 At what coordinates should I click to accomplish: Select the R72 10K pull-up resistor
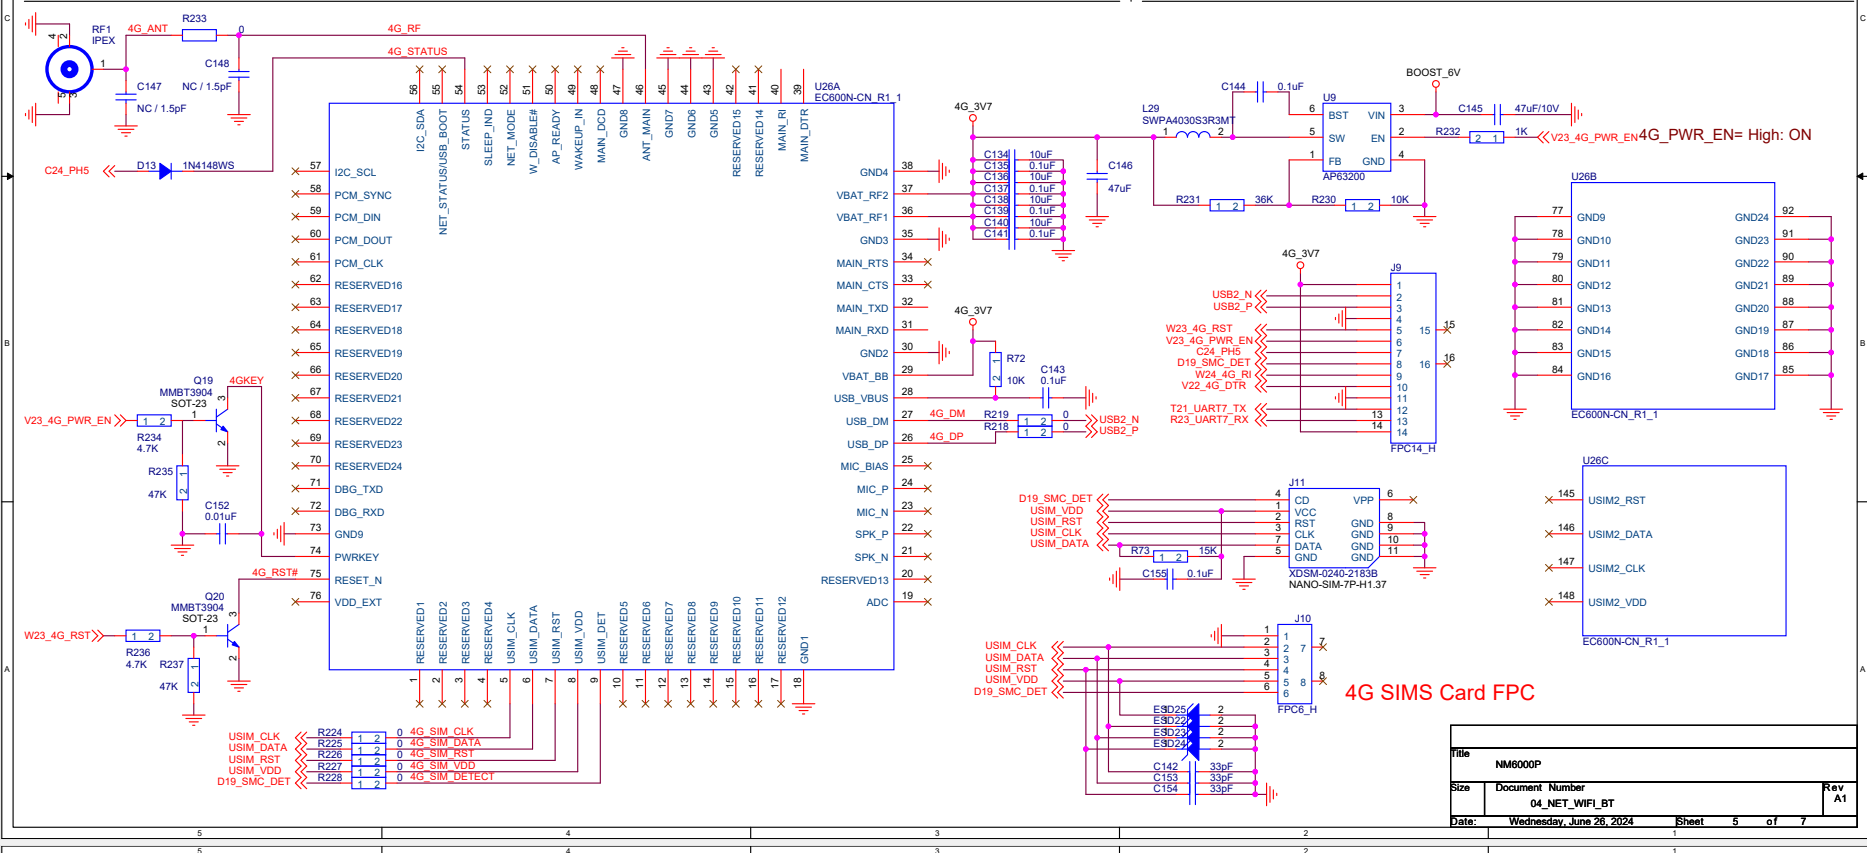pos(995,369)
